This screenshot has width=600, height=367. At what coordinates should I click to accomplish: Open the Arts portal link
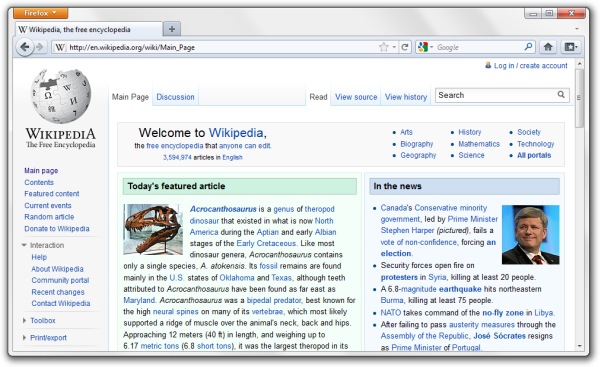click(x=406, y=132)
